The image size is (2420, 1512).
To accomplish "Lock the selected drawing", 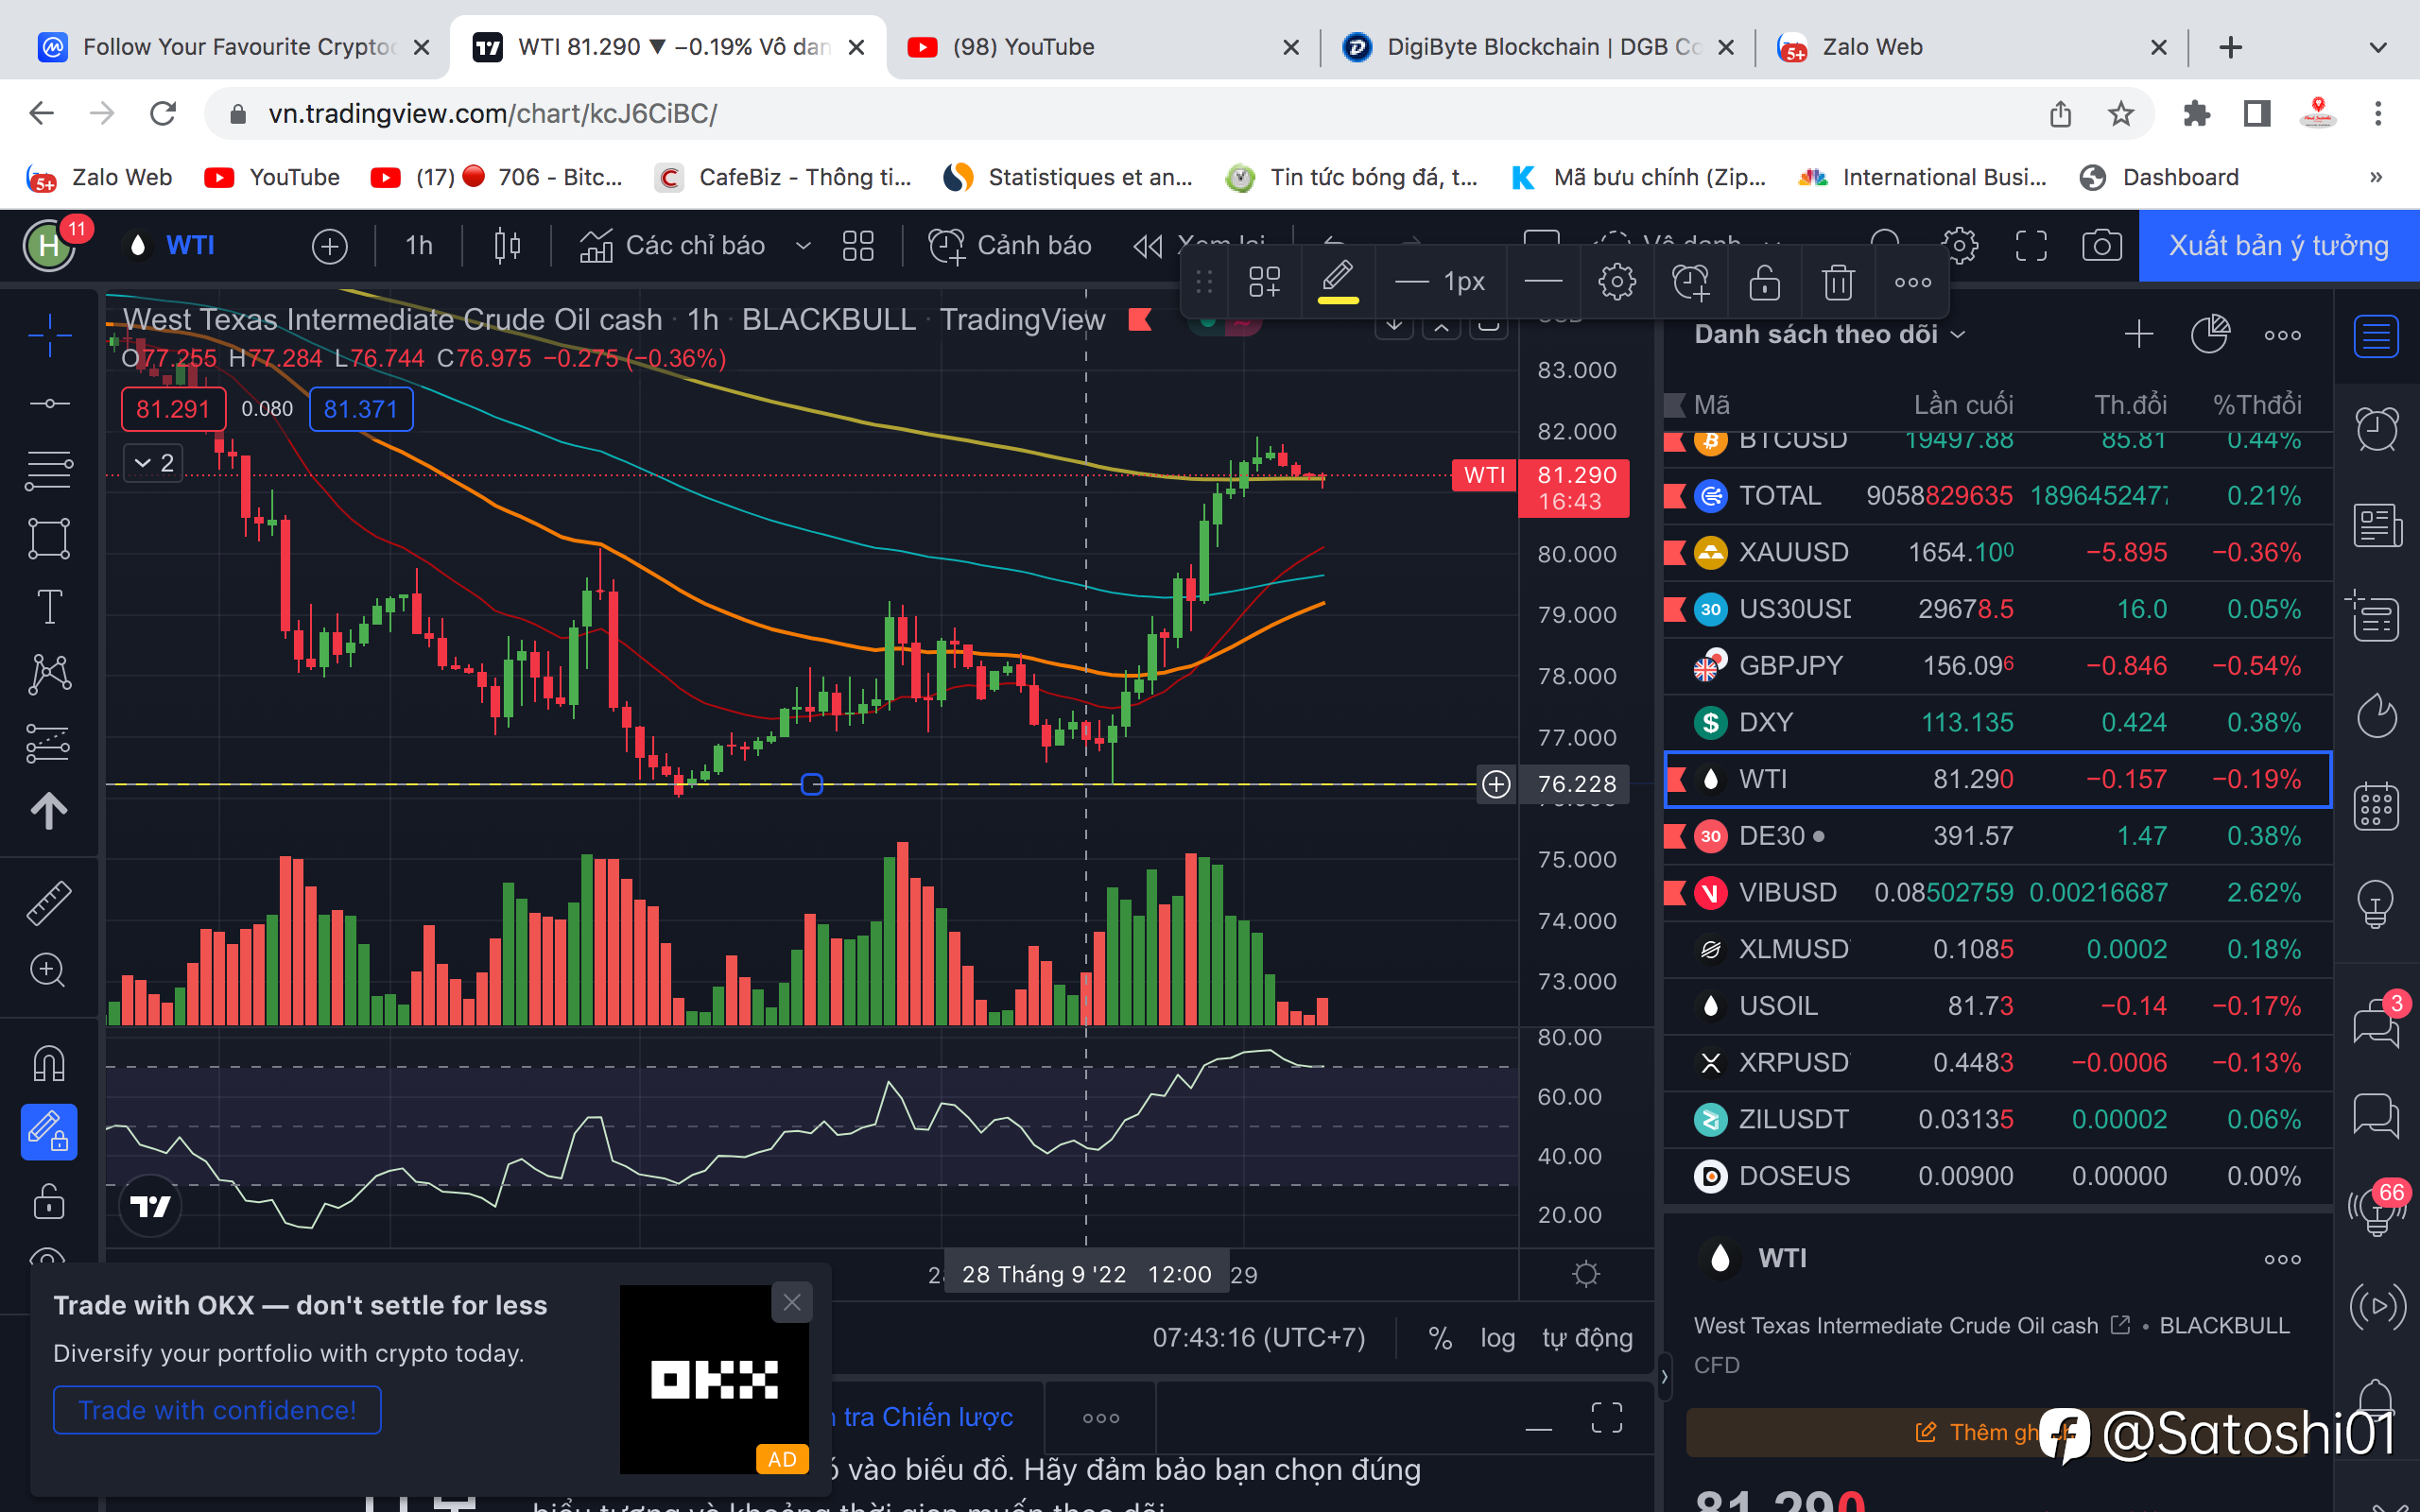I will [x=1765, y=282].
